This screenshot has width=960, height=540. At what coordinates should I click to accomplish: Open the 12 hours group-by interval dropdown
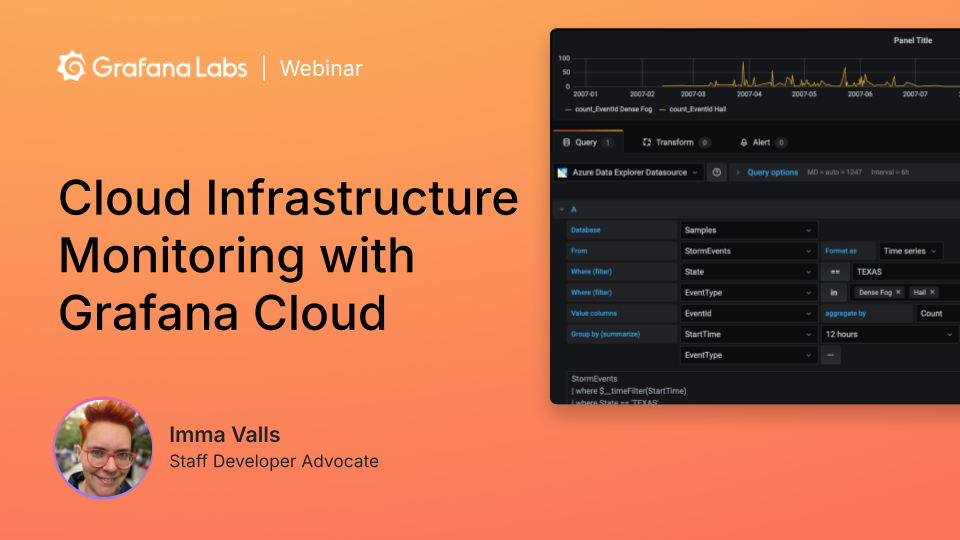coord(888,334)
